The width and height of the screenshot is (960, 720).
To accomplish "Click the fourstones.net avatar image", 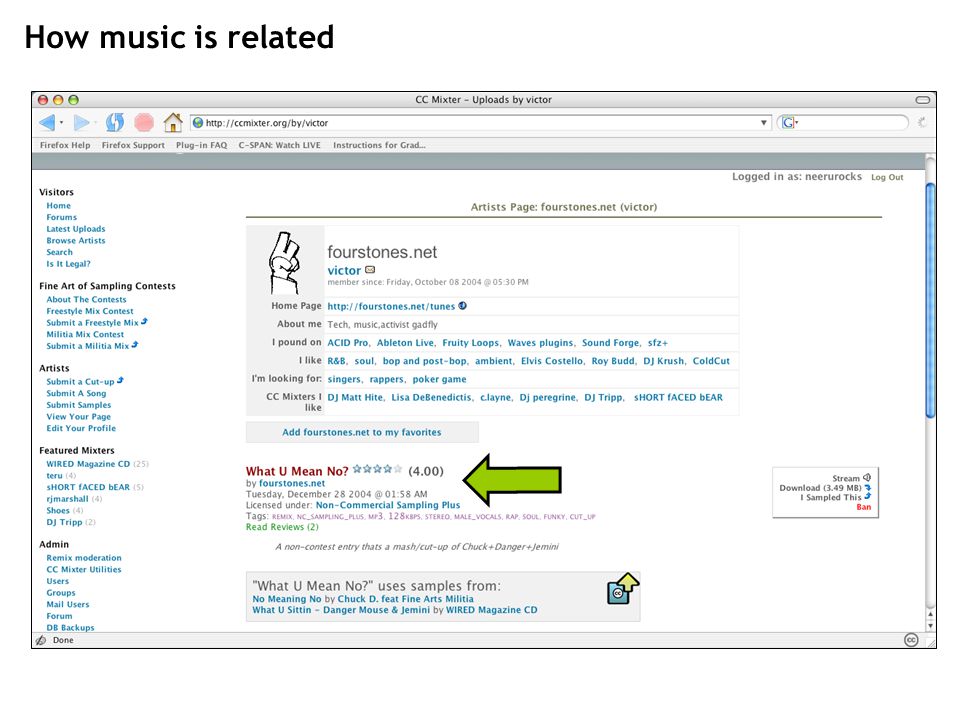I will click(285, 263).
